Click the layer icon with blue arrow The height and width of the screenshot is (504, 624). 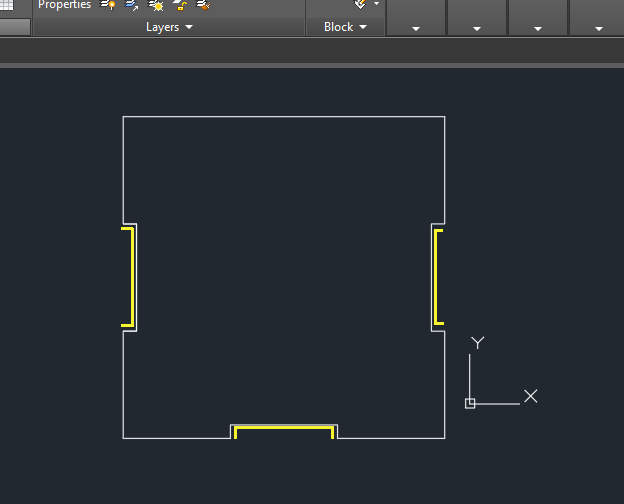[x=132, y=5]
